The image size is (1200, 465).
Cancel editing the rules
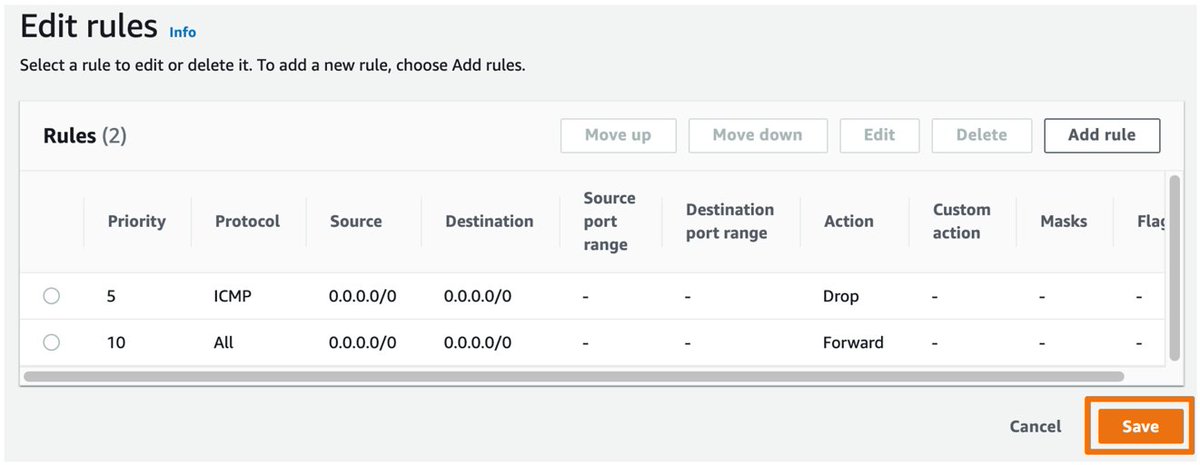[x=1035, y=427]
